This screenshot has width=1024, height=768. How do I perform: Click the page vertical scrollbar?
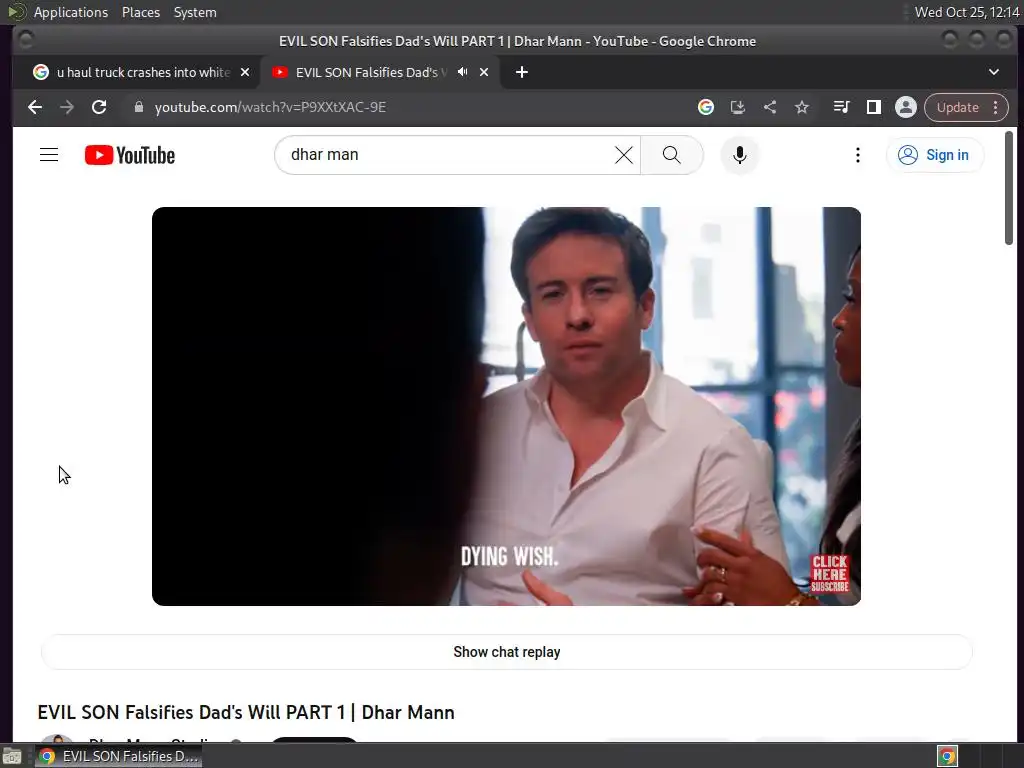pyautogui.click(x=1009, y=188)
